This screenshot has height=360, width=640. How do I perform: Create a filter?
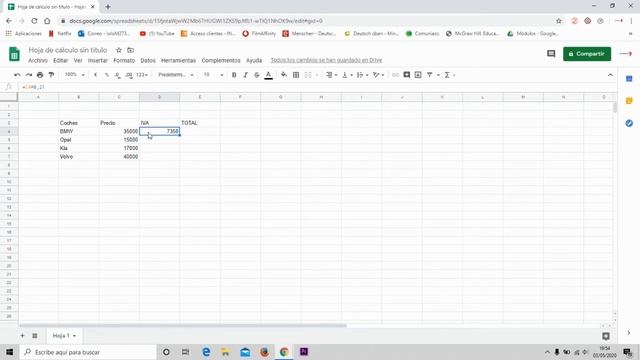point(429,75)
